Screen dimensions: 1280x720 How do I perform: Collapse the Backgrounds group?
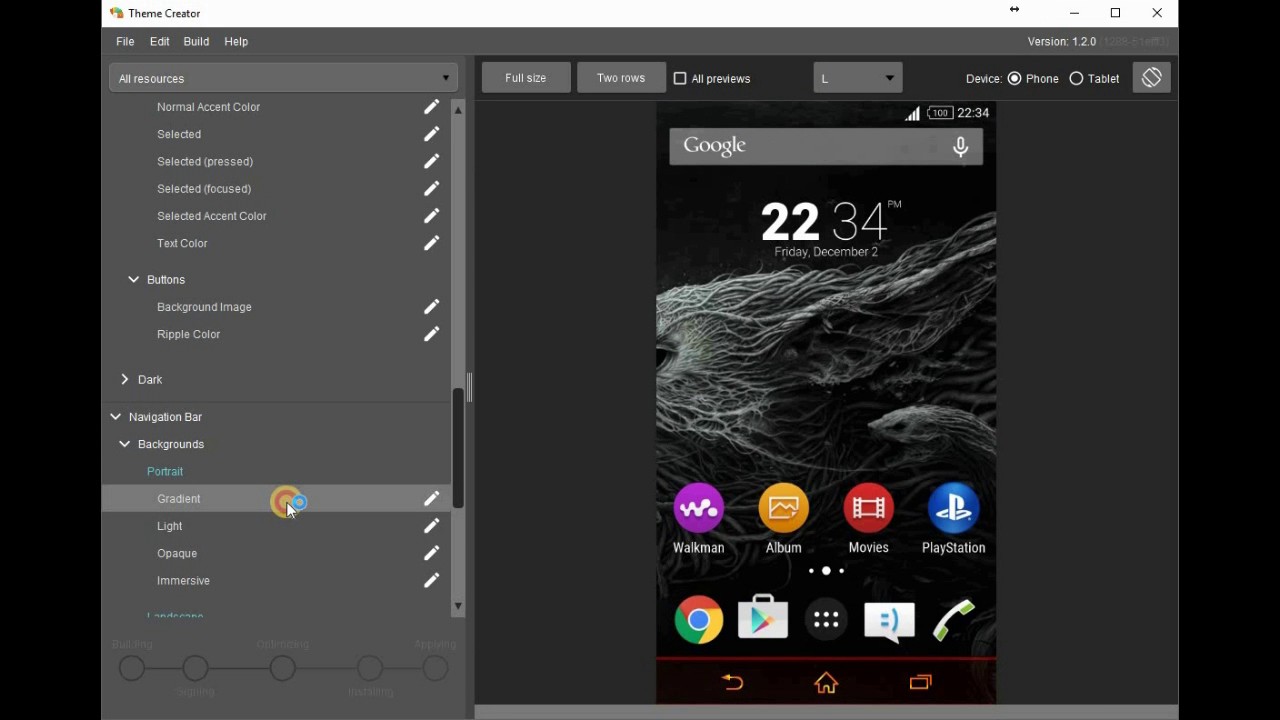coord(124,444)
